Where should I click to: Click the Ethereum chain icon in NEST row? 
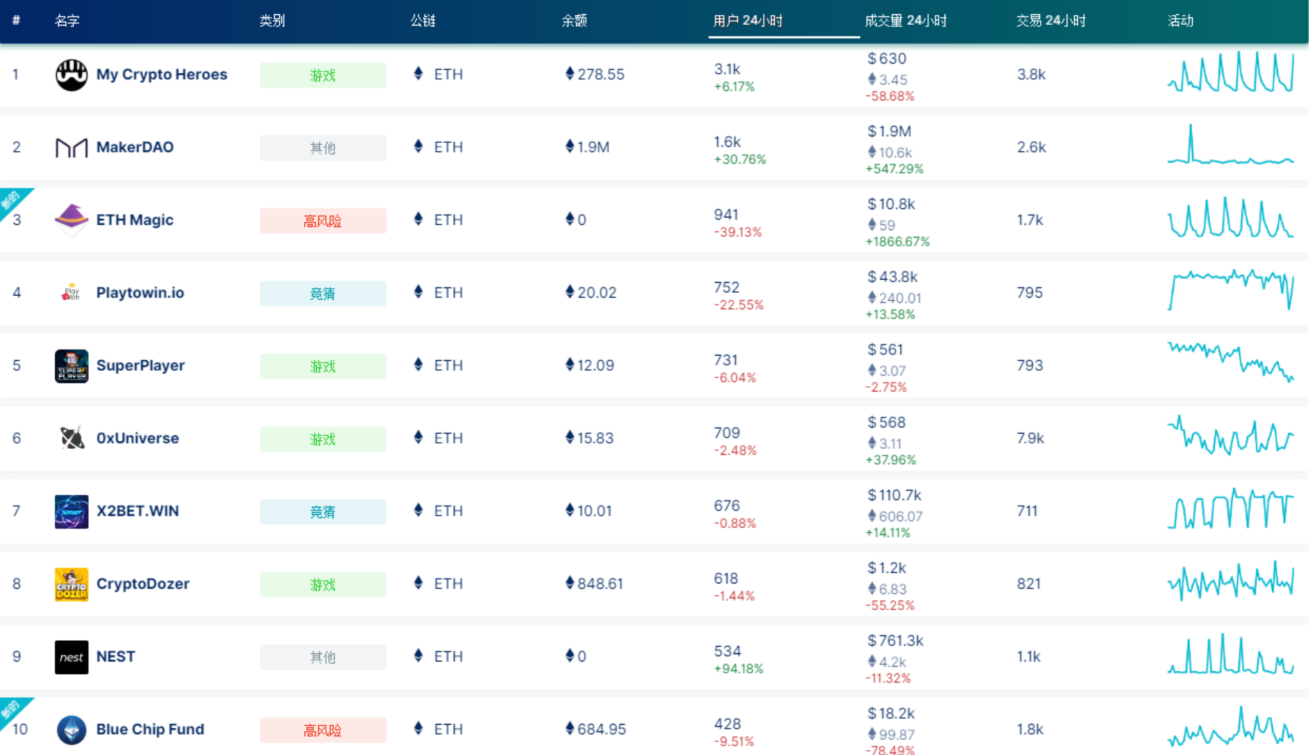418,656
